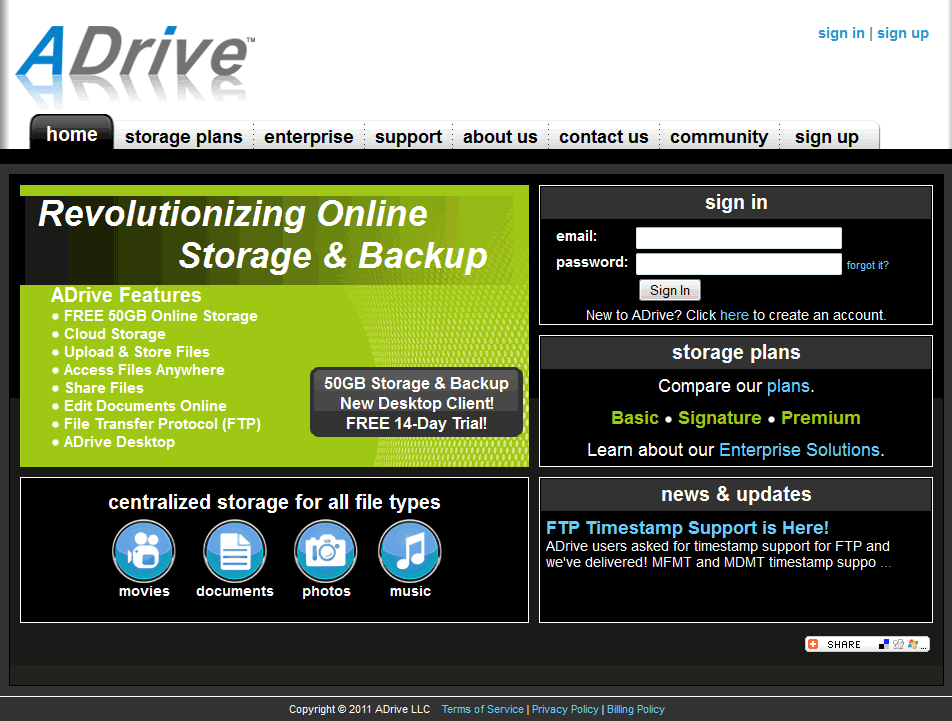Click 'File Transfer Protocol (FTP)' feature text
Image resolution: width=952 pixels, height=721 pixels.
[x=162, y=424]
